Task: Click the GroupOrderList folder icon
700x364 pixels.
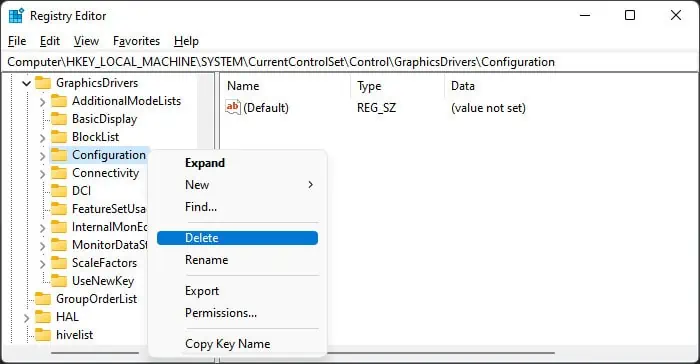Action: pos(43,299)
